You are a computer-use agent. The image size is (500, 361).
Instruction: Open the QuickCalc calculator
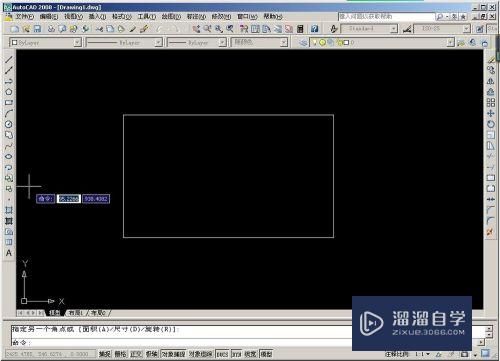click(300, 29)
